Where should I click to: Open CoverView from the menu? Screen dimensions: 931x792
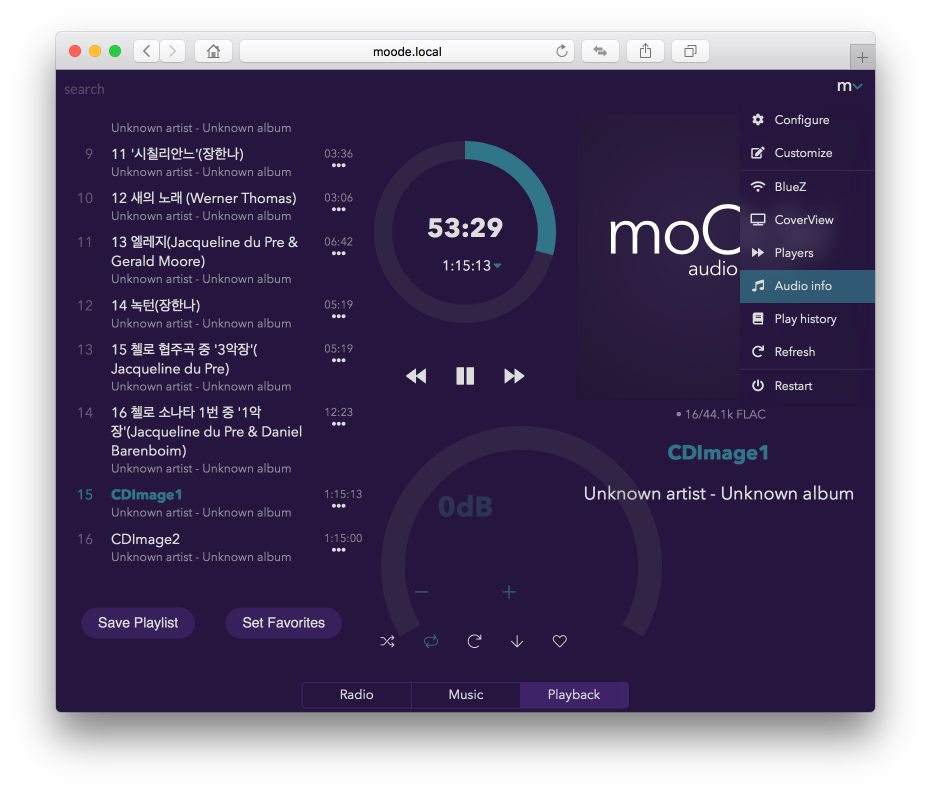[x=808, y=220]
